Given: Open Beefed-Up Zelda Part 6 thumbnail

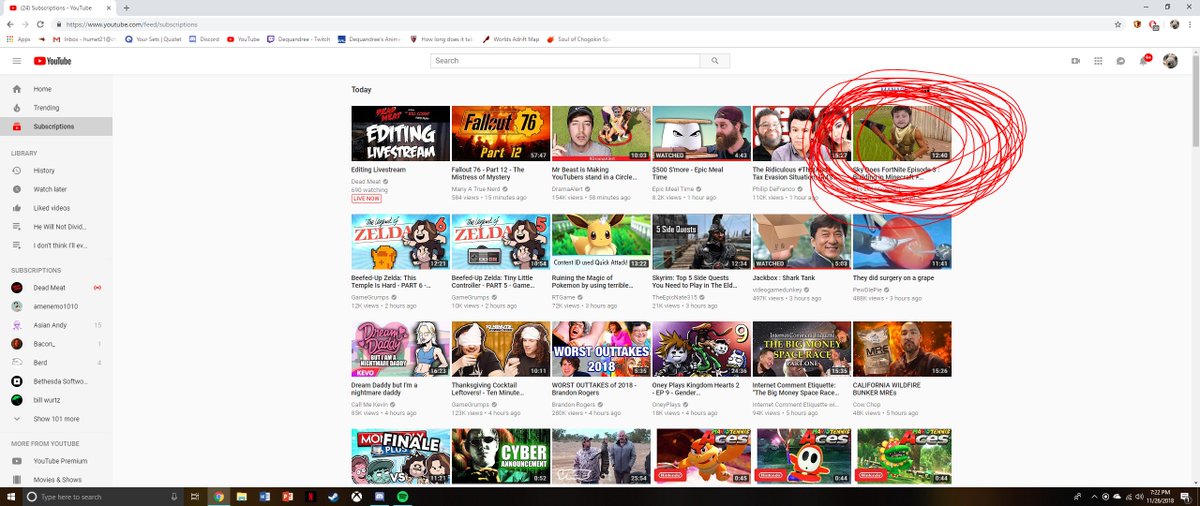Looking at the screenshot, I should 400,241.
